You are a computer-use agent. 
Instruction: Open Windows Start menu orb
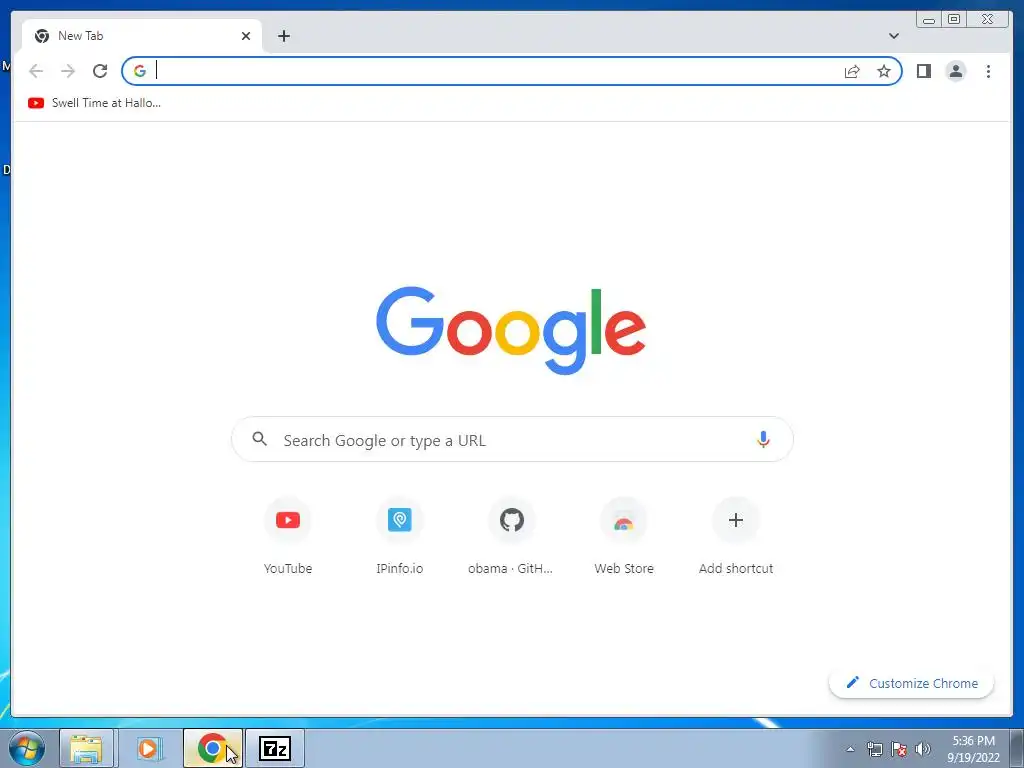[x=26, y=748]
